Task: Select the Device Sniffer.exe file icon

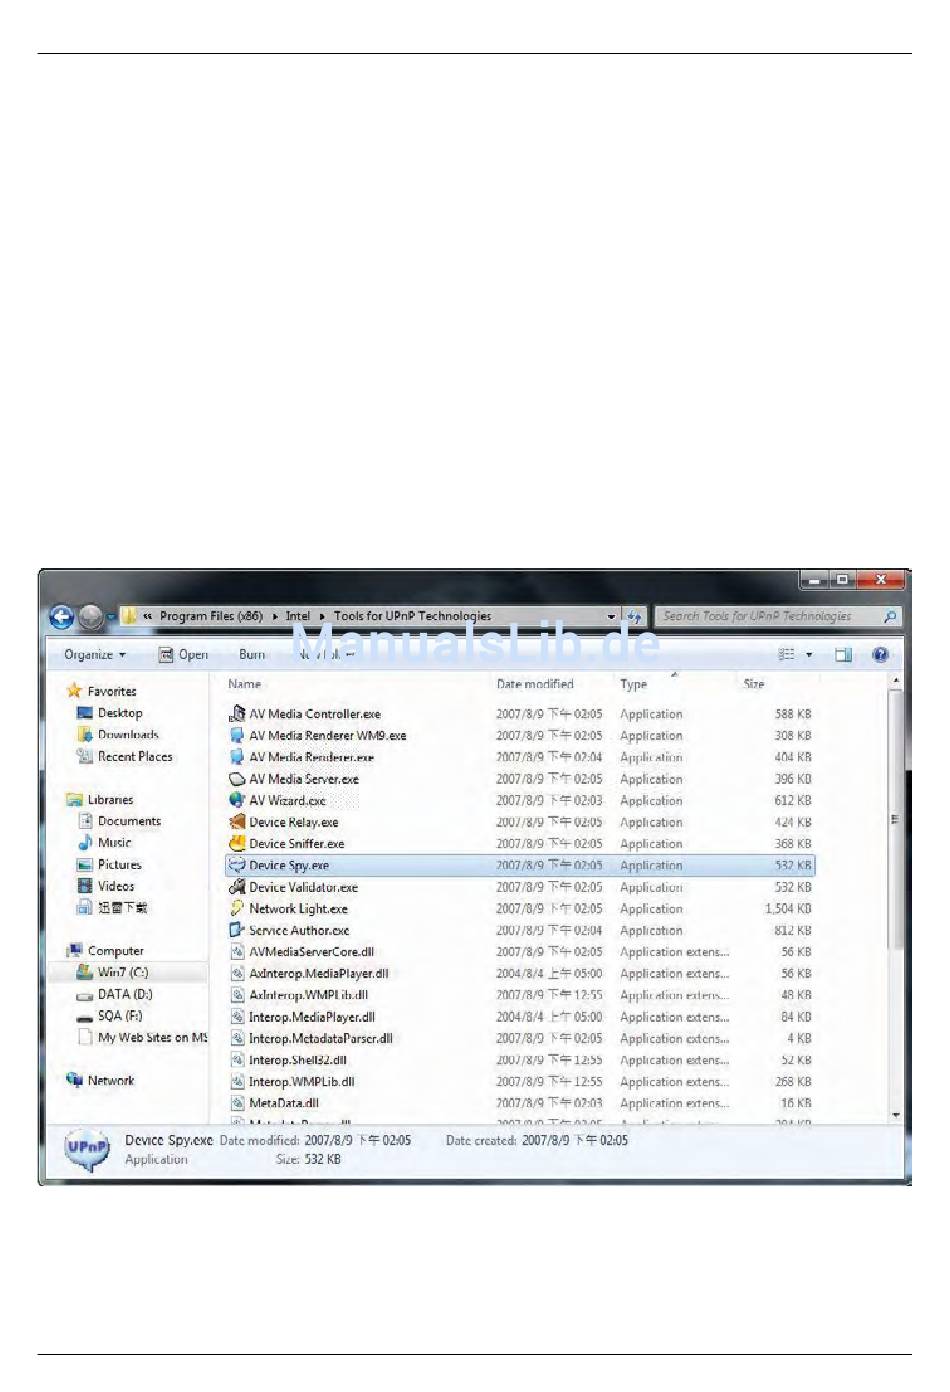Action: tap(237, 844)
